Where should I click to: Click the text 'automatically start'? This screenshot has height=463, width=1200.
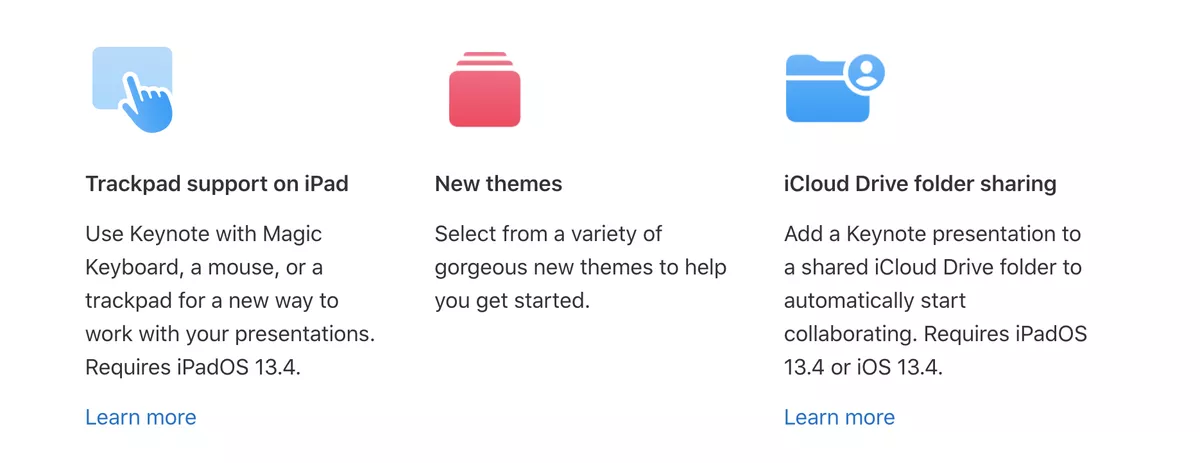[x=875, y=301]
